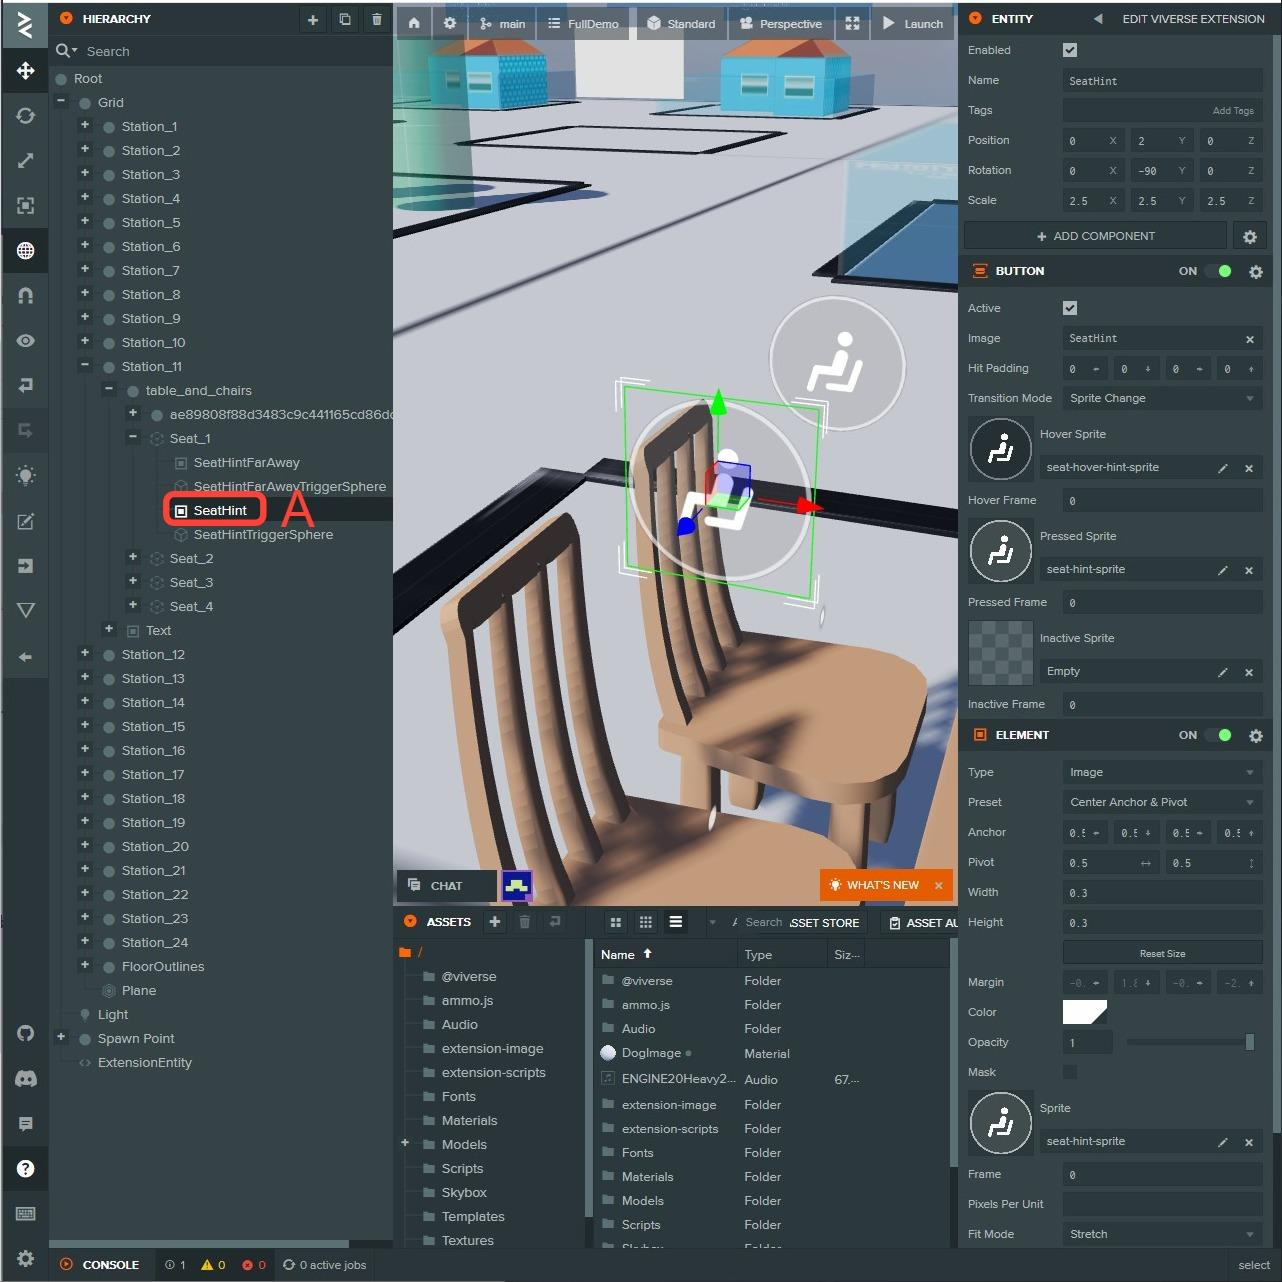Image resolution: width=1282 pixels, height=1282 pixels.
Task: Uncheck the entity Enabled checkbox
Action: pyautogui.click(x=1070, y=50)
